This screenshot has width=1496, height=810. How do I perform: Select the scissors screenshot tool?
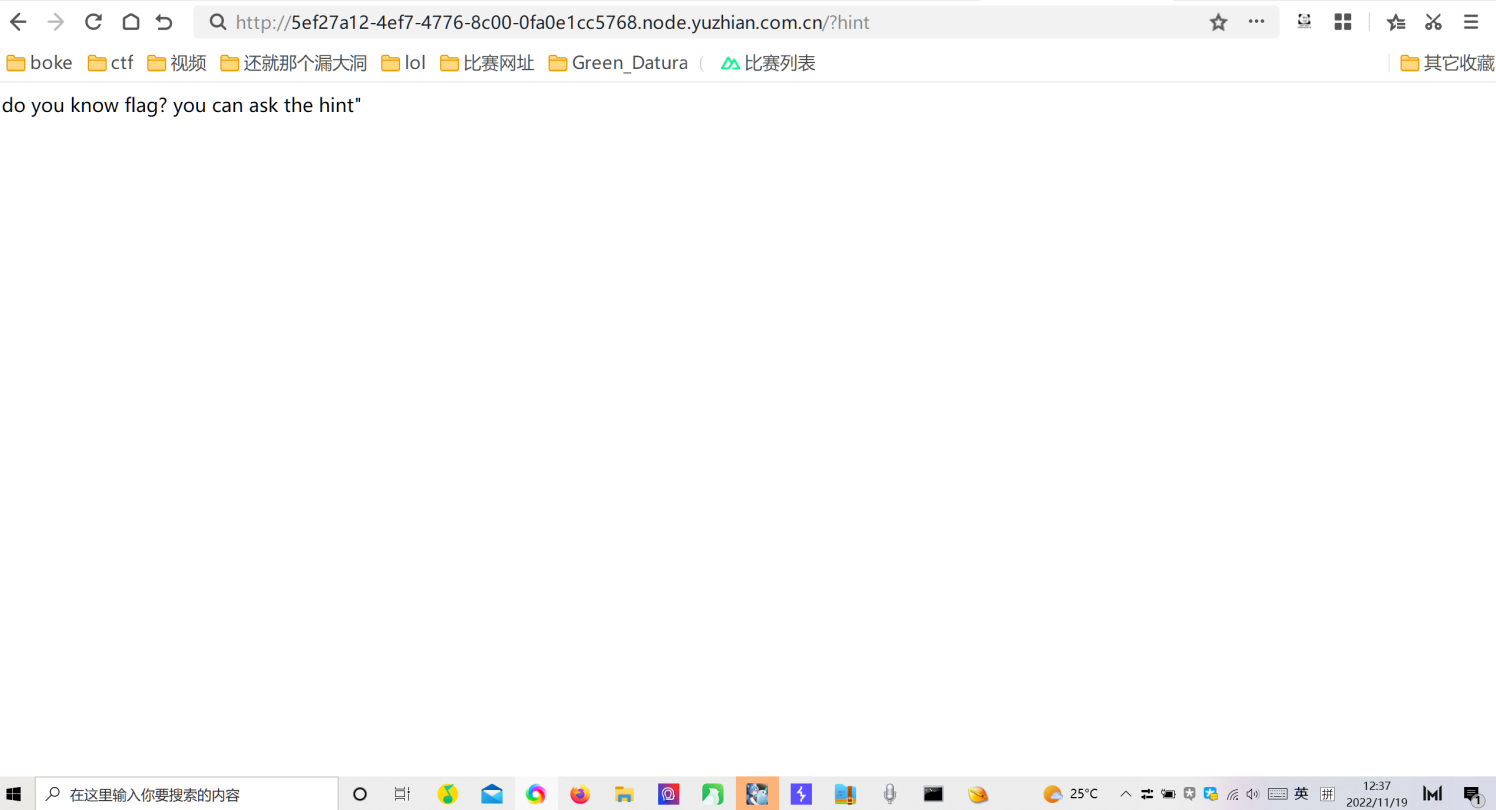tap(1432, 21)
